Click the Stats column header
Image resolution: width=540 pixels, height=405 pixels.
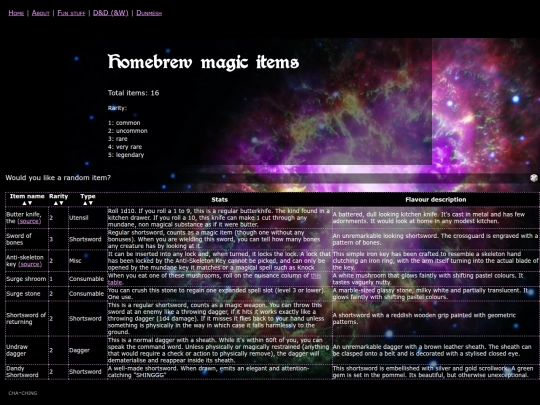(220, 200)
